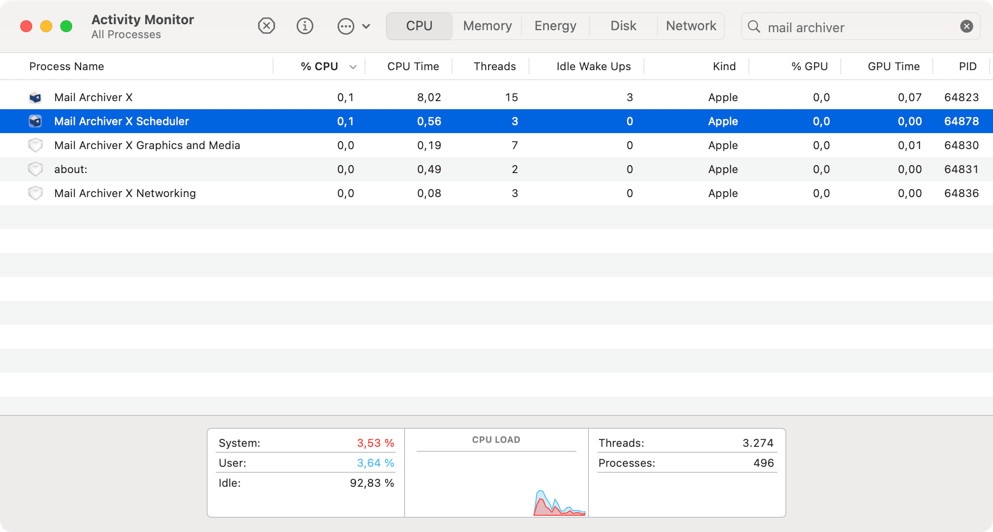Click PID 64823 cell

pos(961,98)
